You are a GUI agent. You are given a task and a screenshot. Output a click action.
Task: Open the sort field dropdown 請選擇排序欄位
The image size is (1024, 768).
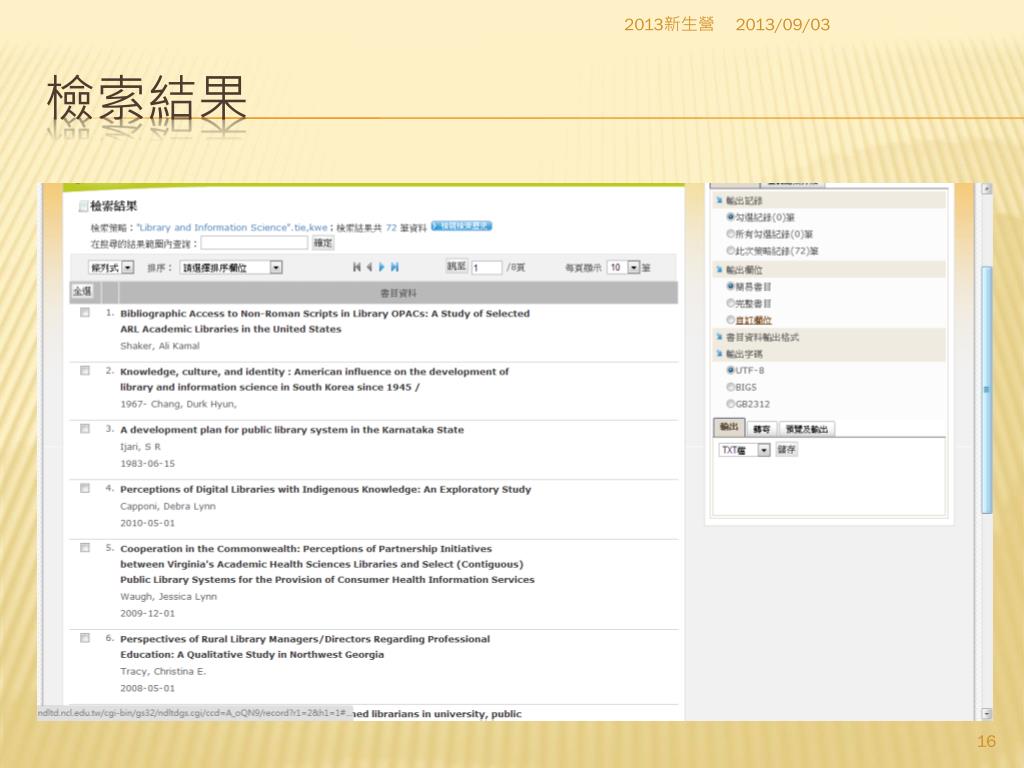[231, 267]
